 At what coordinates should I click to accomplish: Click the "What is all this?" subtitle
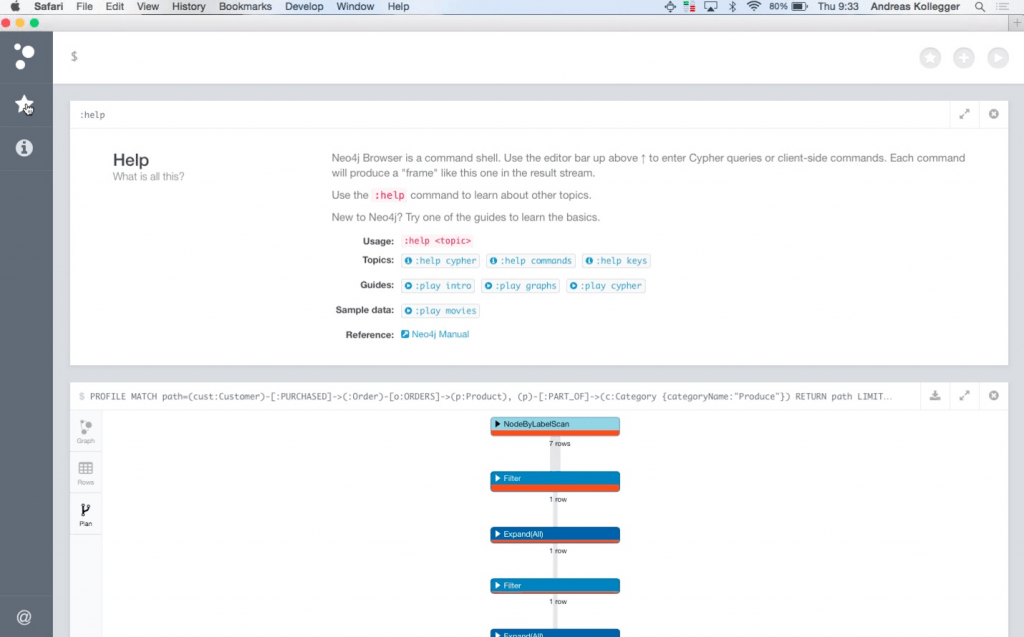tap(149, 176)
